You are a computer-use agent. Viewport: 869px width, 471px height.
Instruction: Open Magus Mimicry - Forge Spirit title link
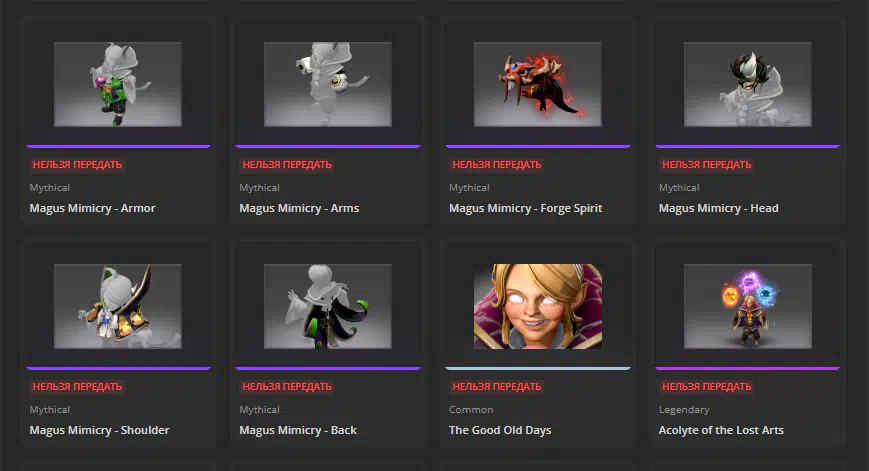point(525,208)
